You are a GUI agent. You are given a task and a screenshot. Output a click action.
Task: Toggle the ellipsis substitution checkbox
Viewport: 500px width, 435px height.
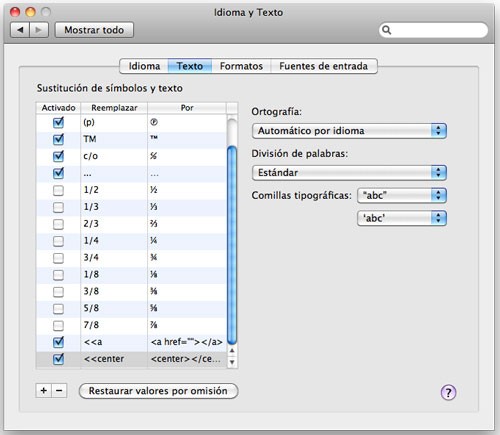[x=58, y=173]
